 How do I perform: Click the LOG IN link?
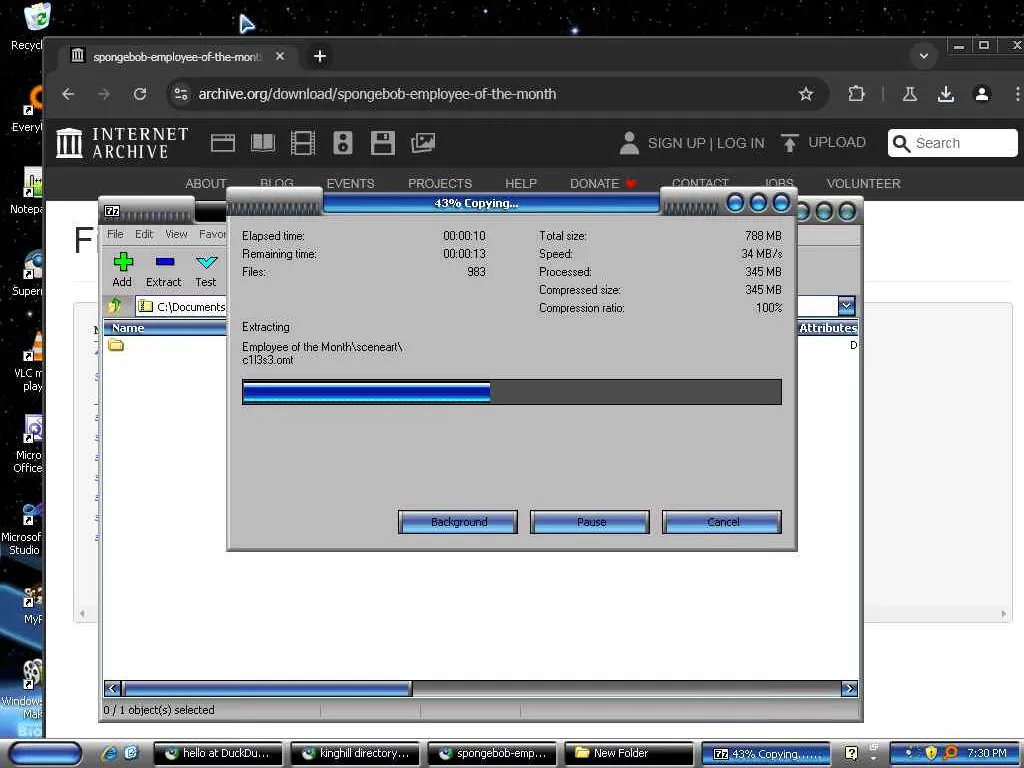pos(741,143)
